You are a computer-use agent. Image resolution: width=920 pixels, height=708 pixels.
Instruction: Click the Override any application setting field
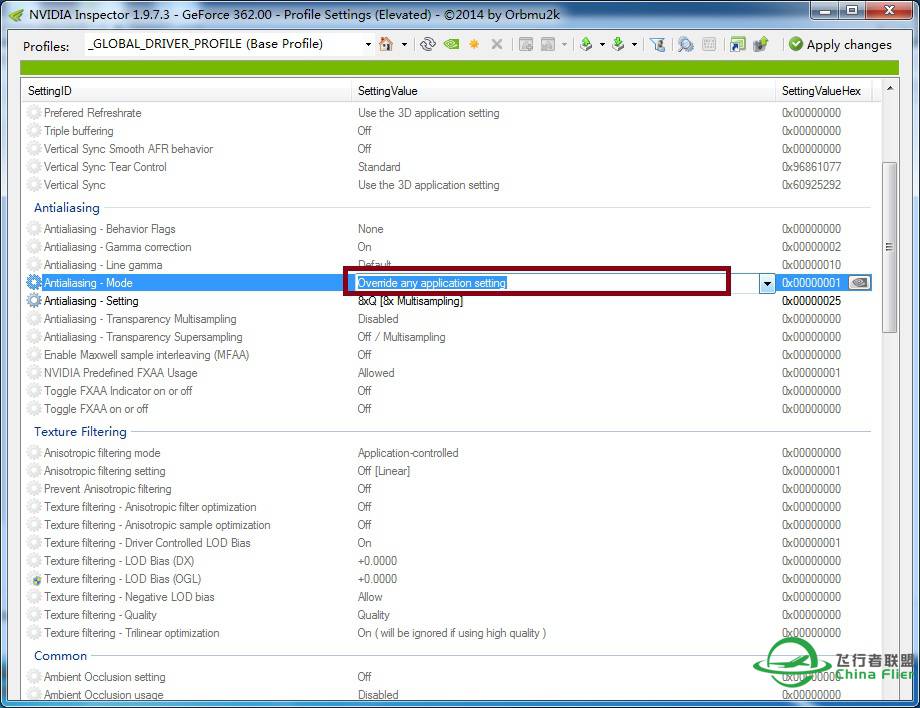540,283
